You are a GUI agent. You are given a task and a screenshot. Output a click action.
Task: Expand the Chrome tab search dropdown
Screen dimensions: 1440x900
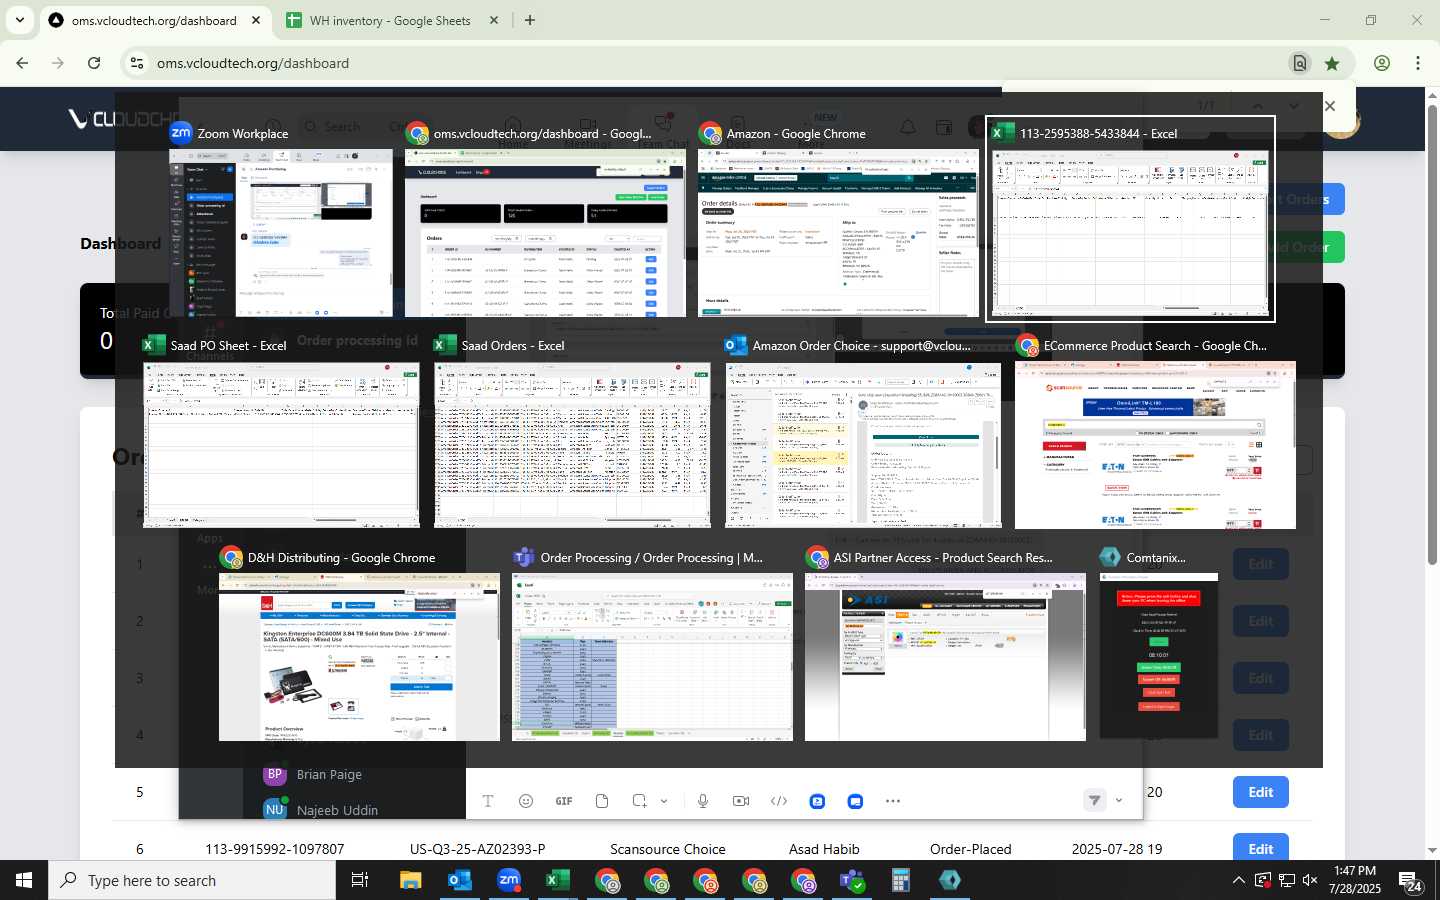pos(19,20)
